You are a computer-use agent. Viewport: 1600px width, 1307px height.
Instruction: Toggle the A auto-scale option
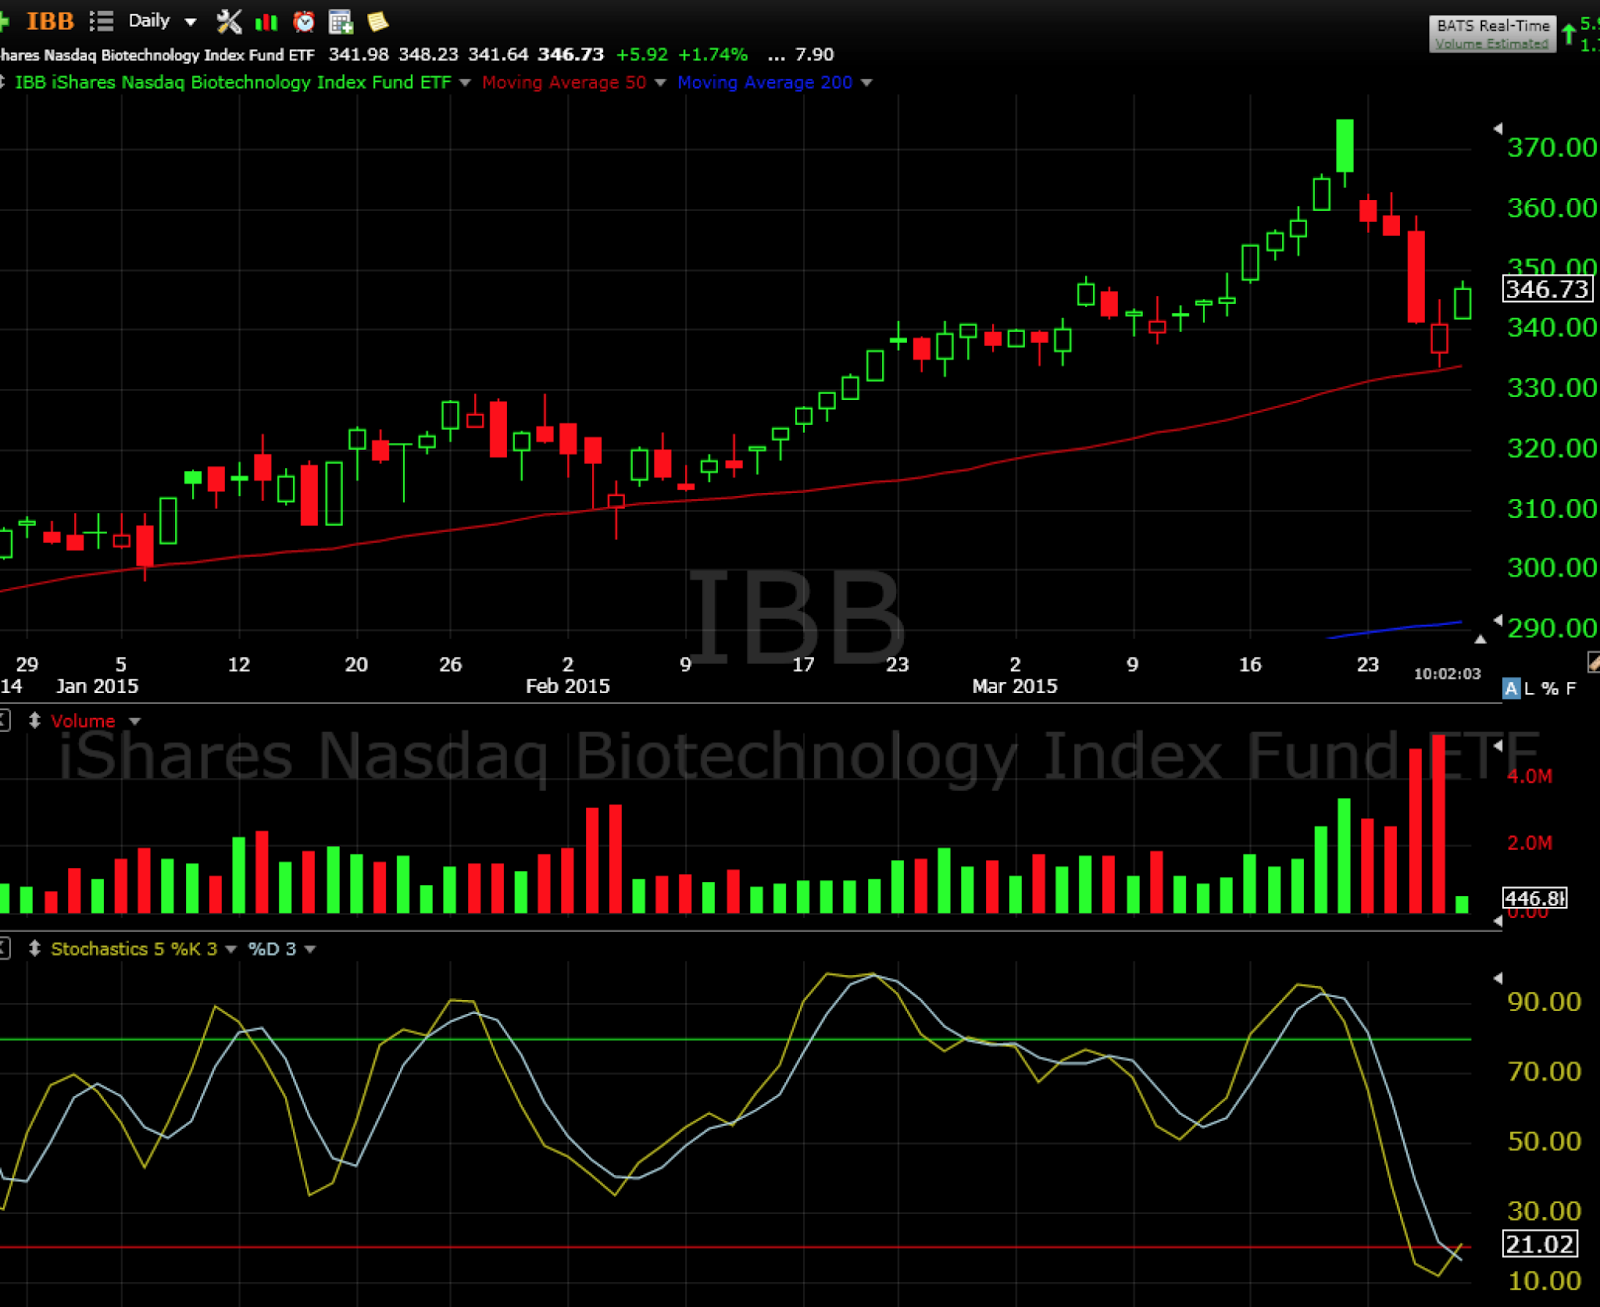(x=1511, y=689)
